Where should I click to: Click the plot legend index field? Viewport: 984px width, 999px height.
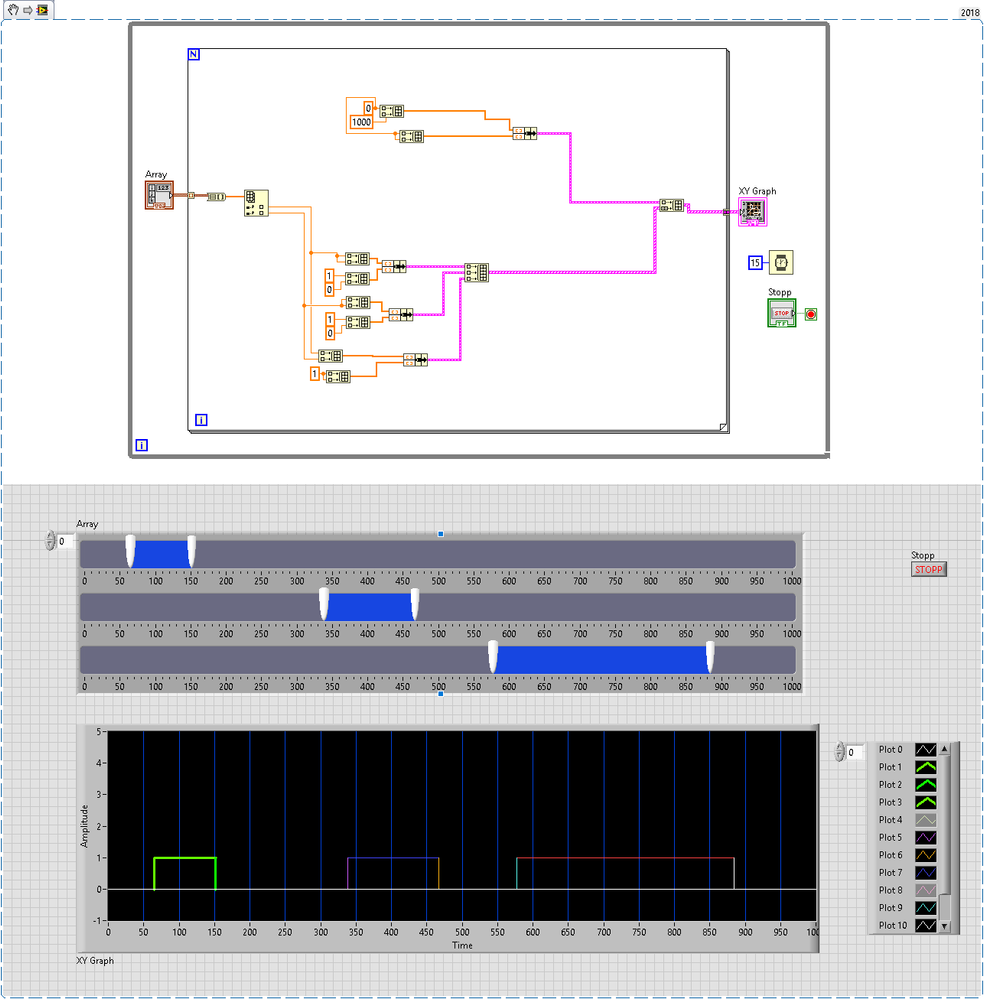pos(855,752)
